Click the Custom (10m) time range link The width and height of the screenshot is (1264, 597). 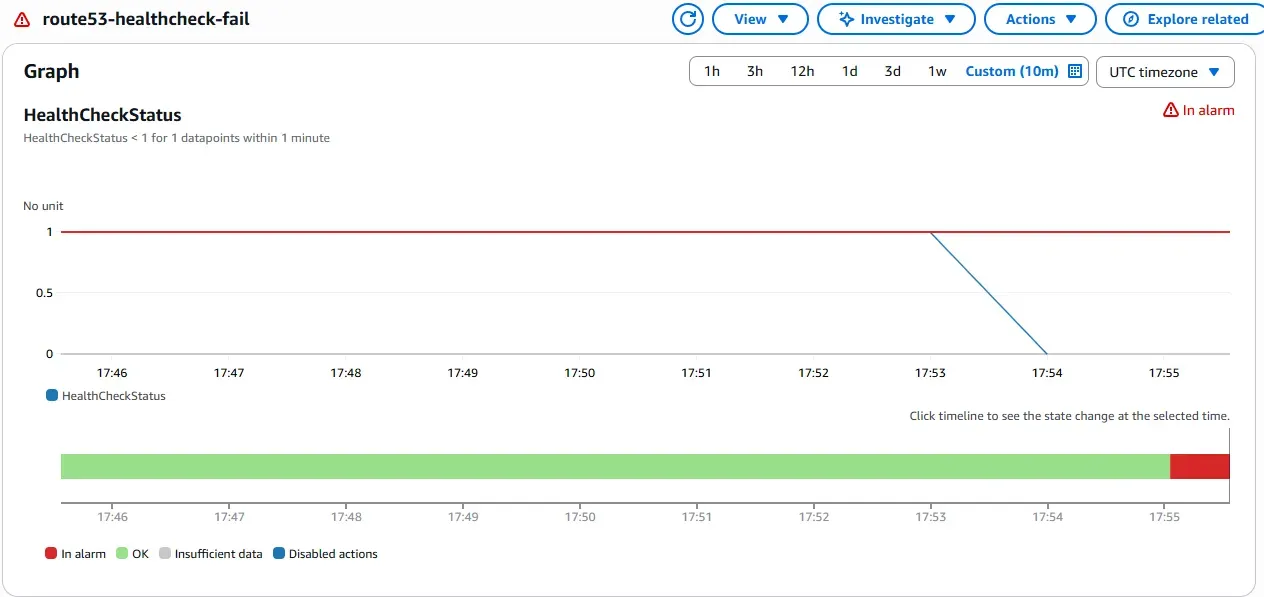coord(1011,71)
